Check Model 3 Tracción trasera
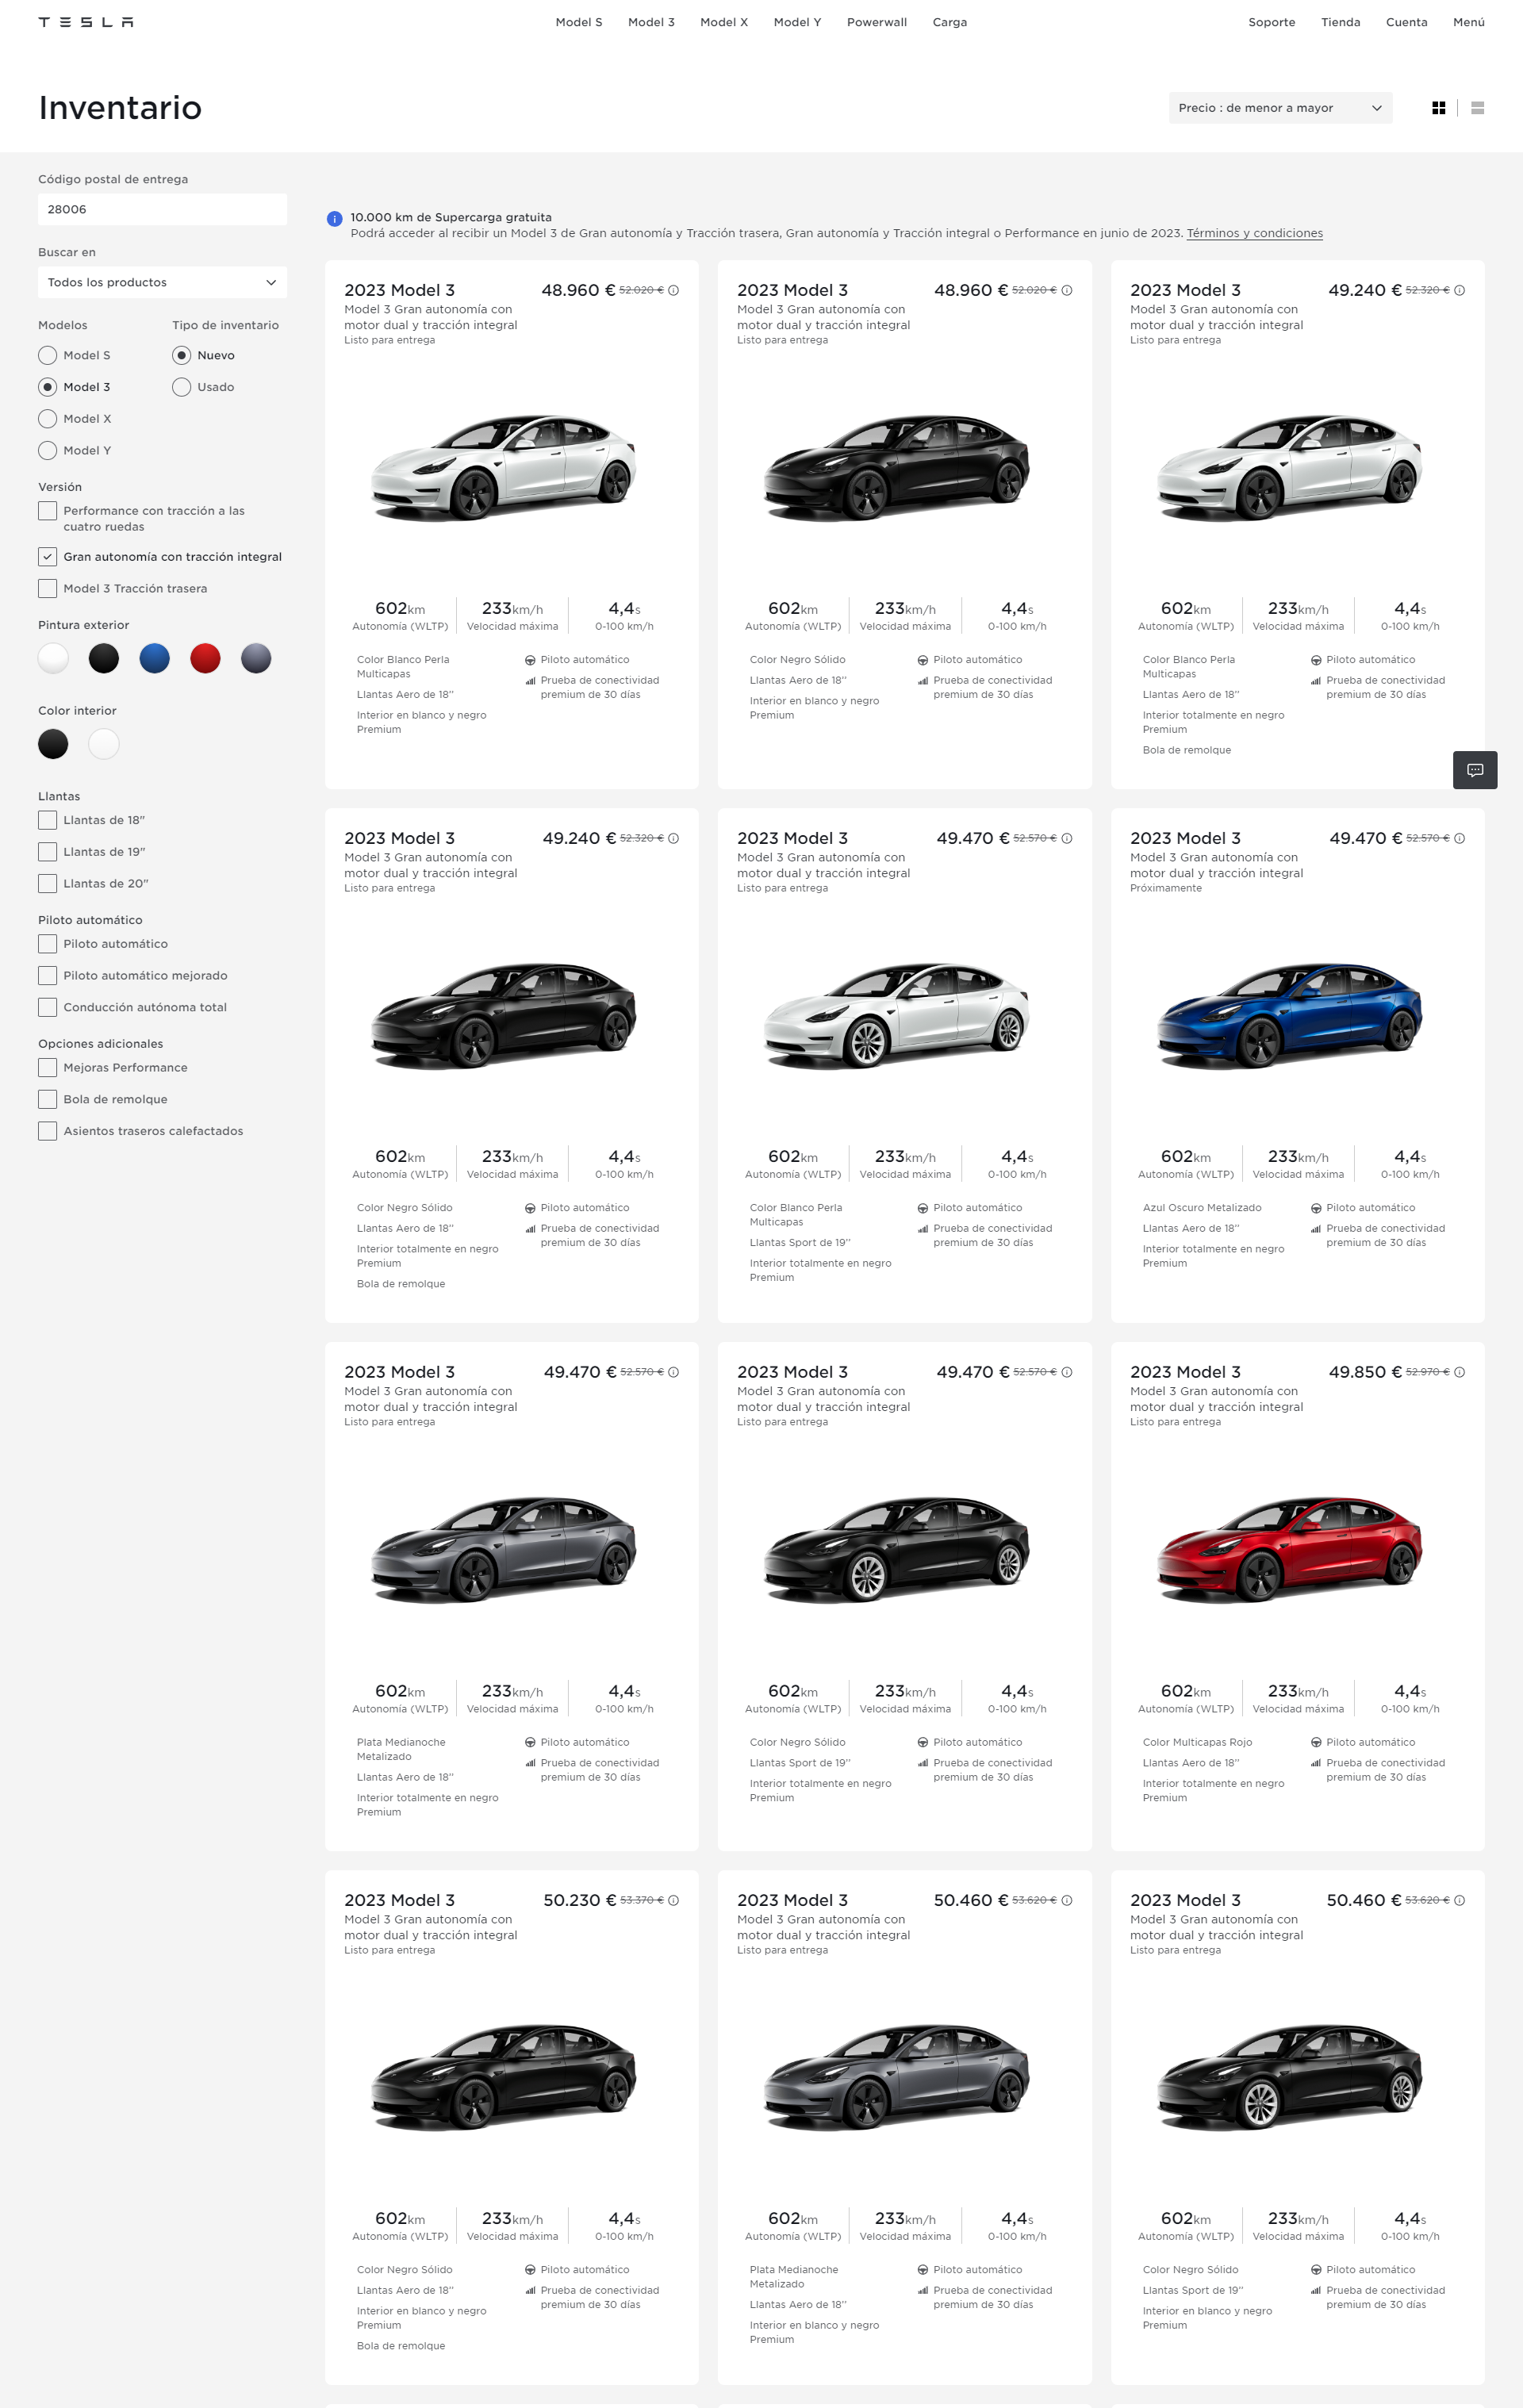 [x=47, y=589]
